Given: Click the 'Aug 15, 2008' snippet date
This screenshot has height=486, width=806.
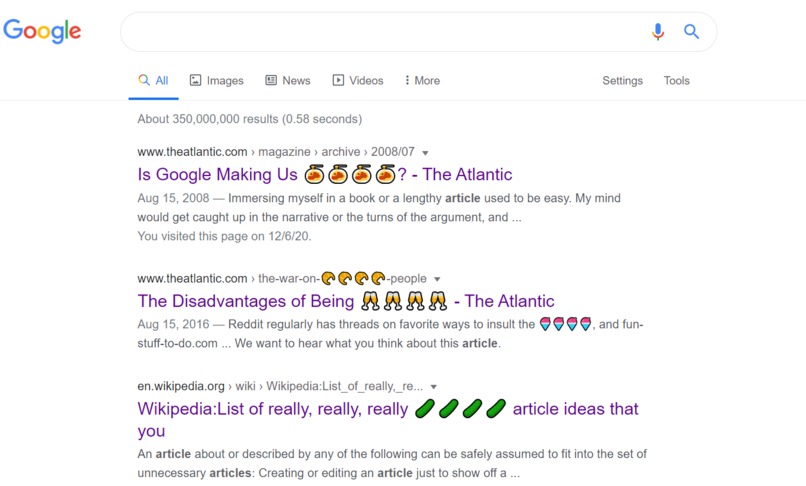Looking at the screenshot, I should (173, 198).
